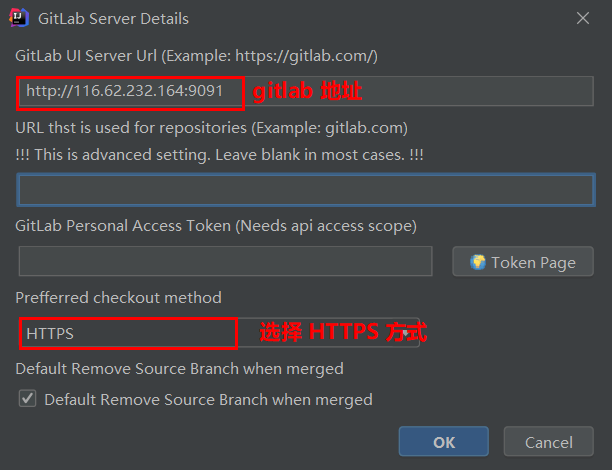Click the HTTPS value in checkout method box
The image size is (612, 470).
(50, 334)
